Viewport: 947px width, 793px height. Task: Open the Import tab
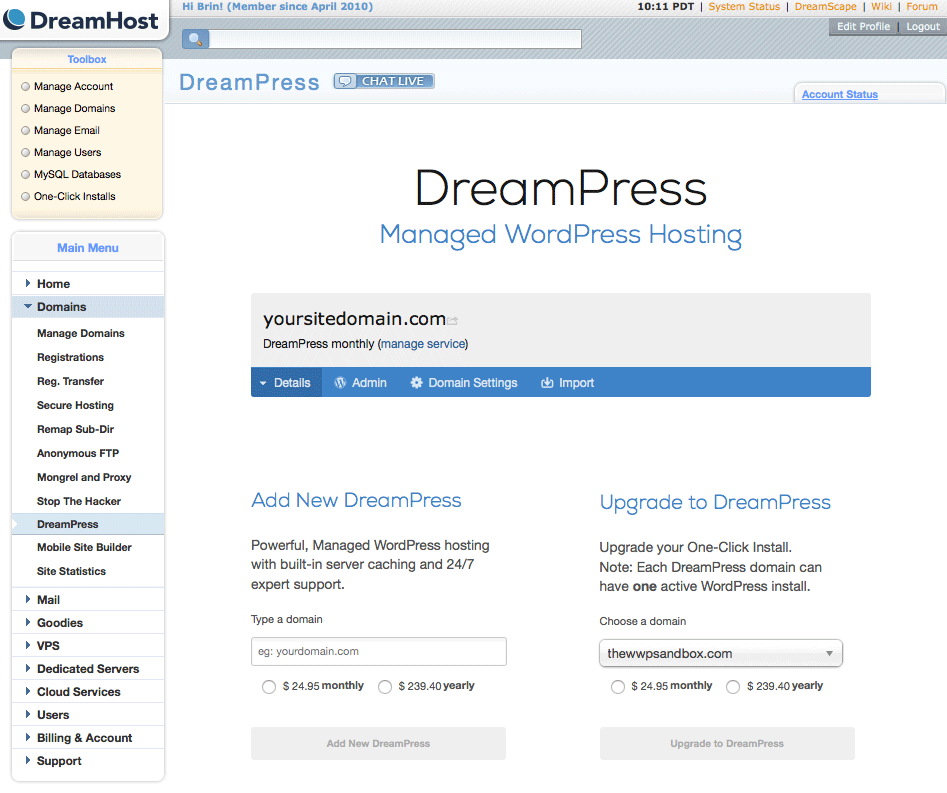568,382
